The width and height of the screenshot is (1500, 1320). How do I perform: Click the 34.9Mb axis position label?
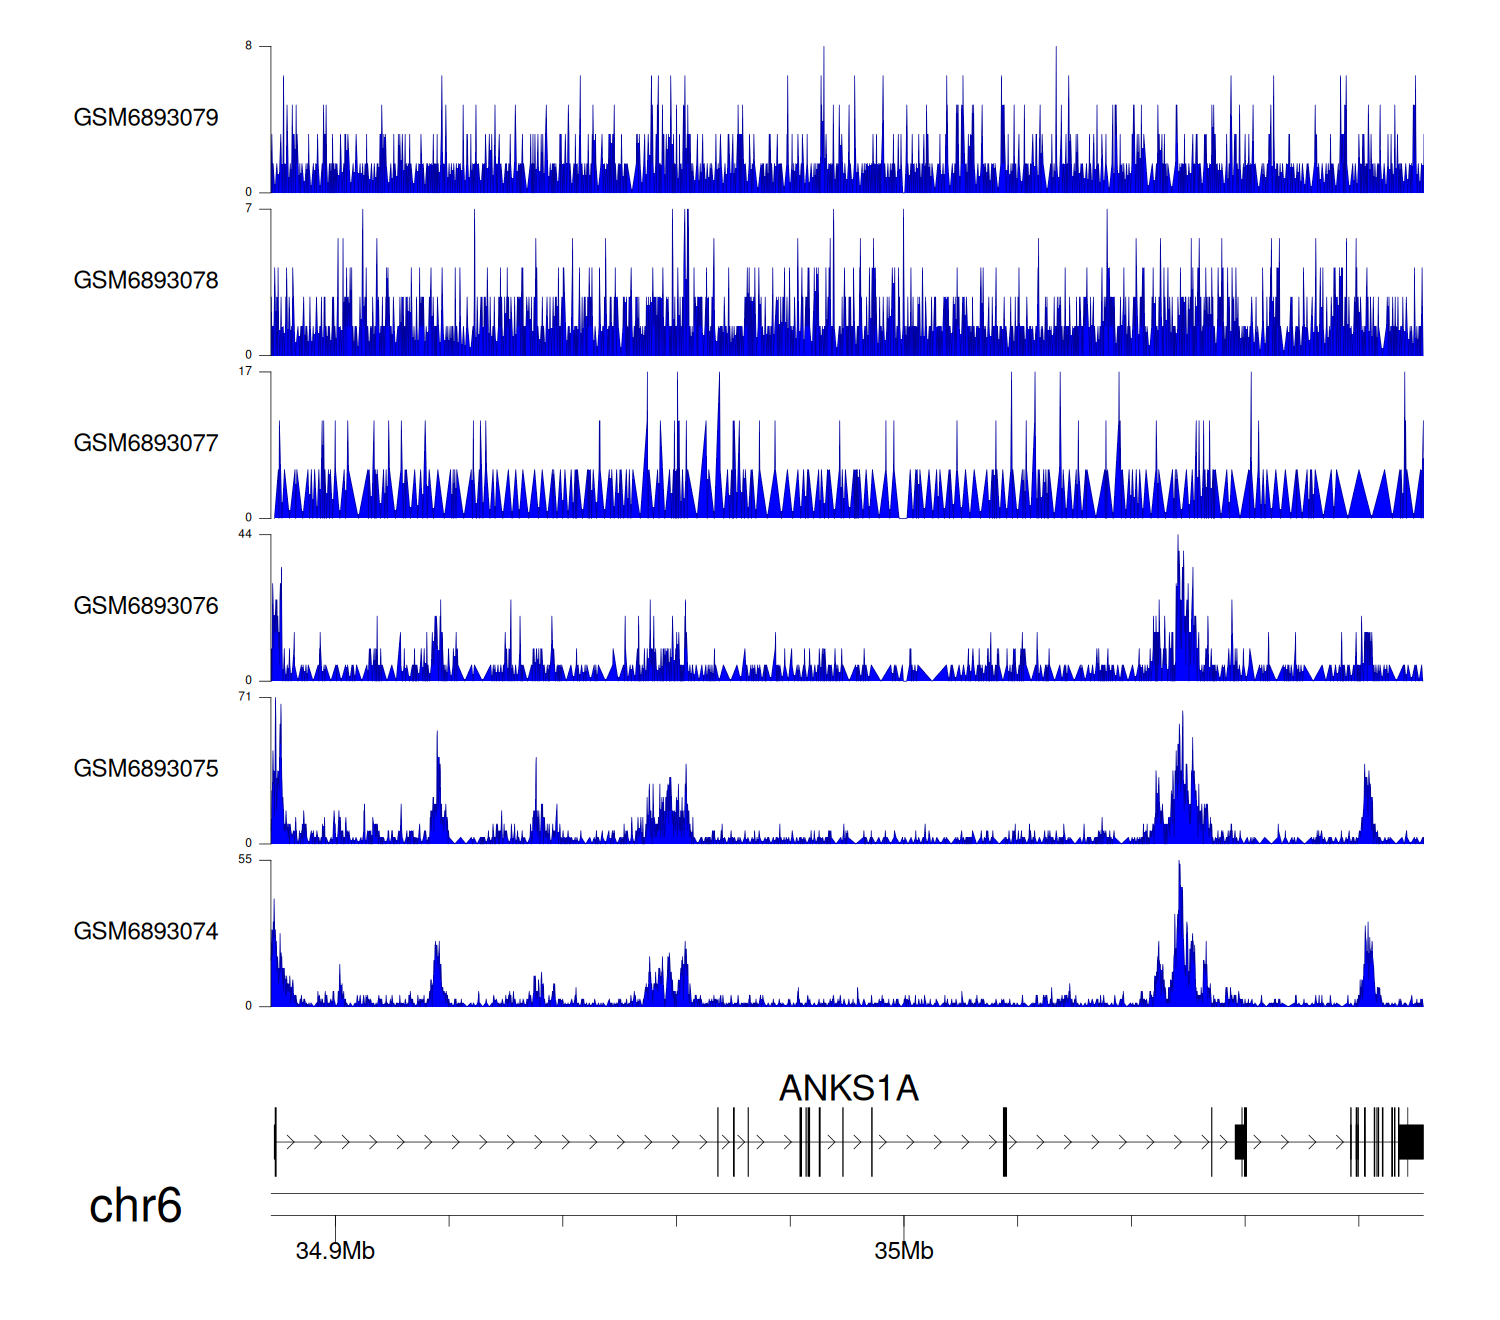(x=335, y=1251)
